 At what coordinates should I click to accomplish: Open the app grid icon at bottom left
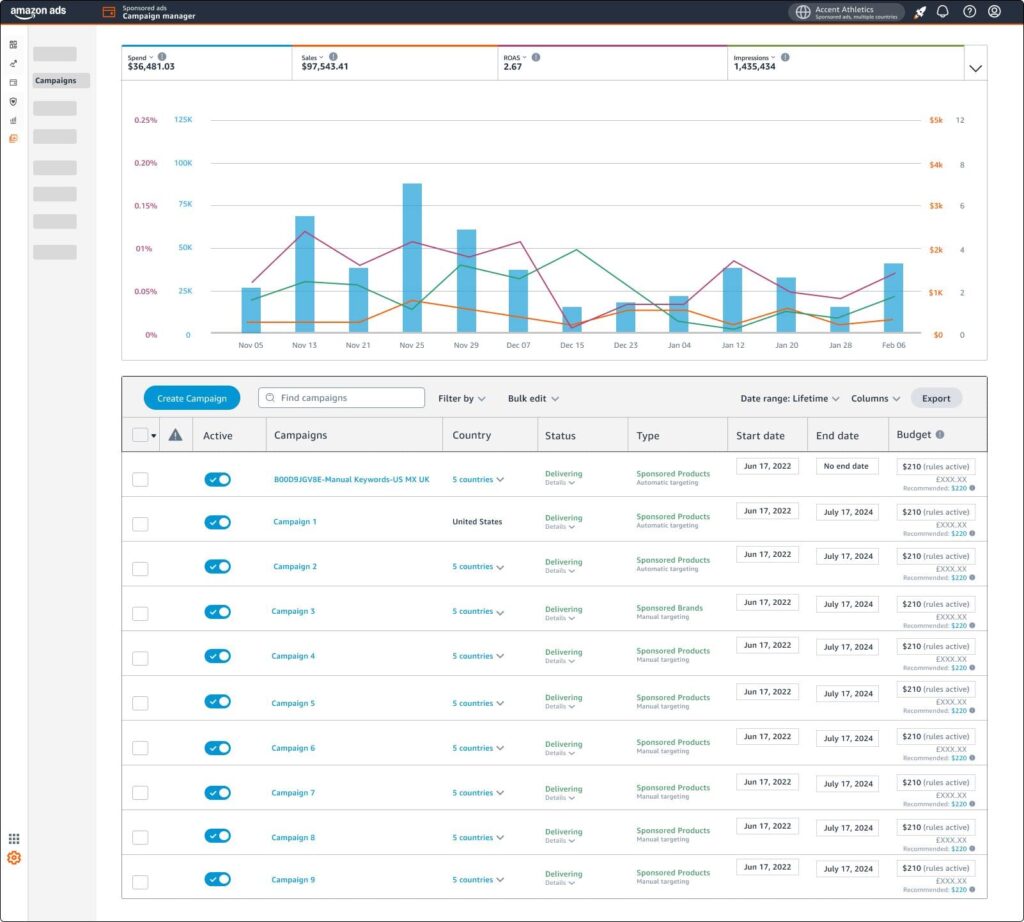[x=14, y=838]
